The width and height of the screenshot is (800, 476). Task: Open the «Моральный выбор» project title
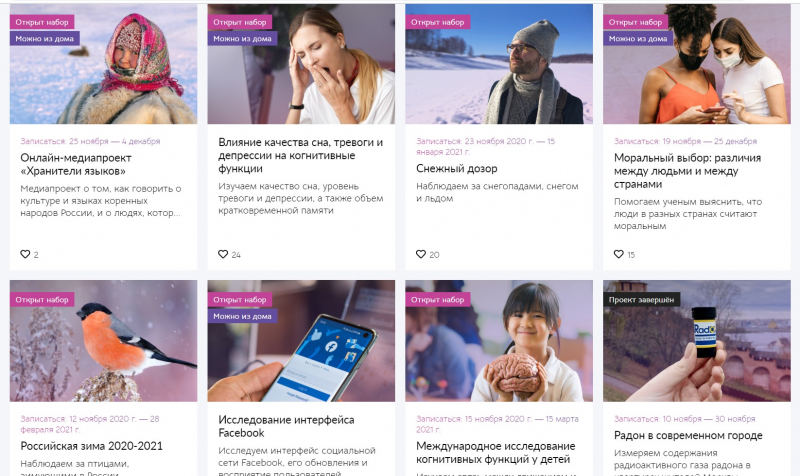[687, 171]
